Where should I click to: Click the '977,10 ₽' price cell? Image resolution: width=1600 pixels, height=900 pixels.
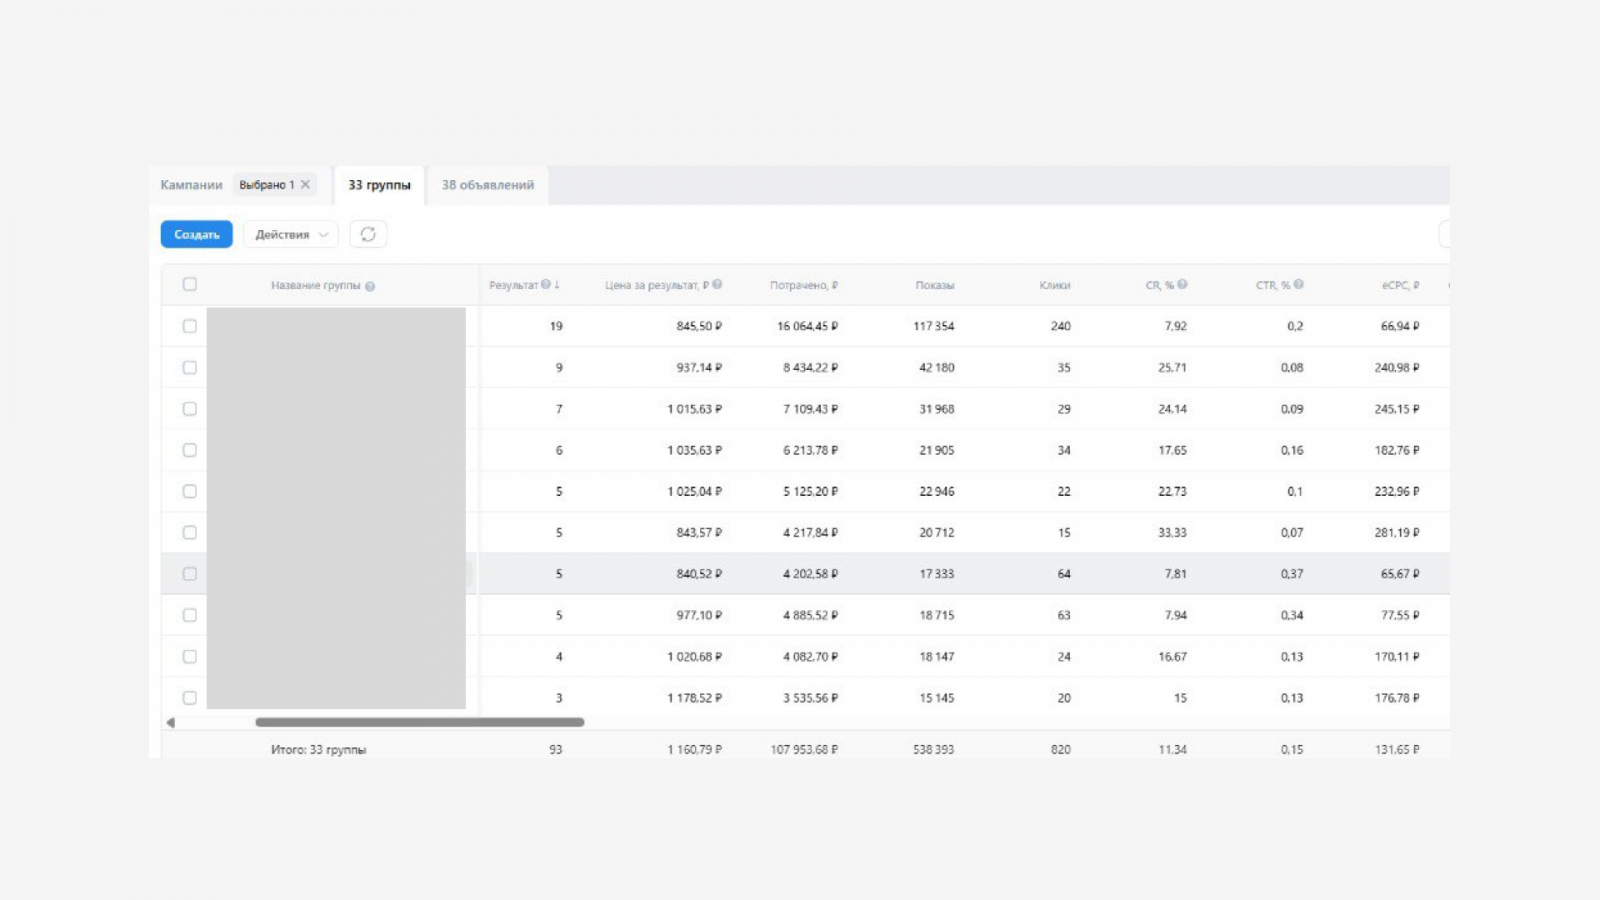click(x=699, y=616)
